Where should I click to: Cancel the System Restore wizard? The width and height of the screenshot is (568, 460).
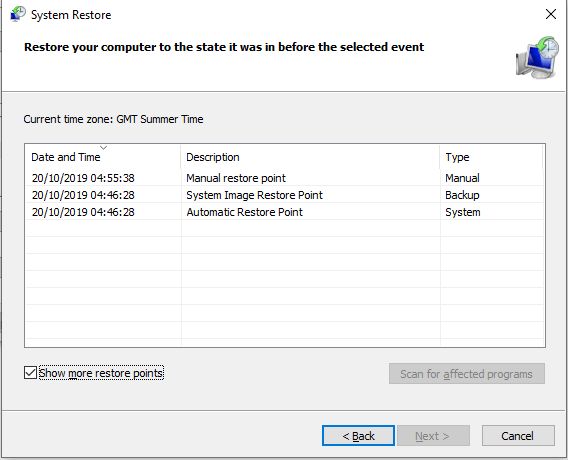[x=518, y=436]
